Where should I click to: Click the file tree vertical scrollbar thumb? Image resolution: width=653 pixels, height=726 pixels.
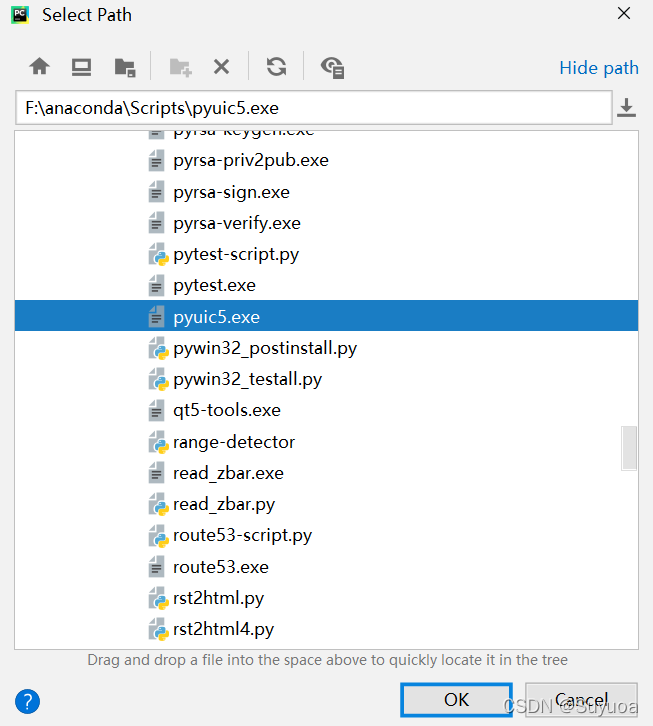[x=629, y=448]
